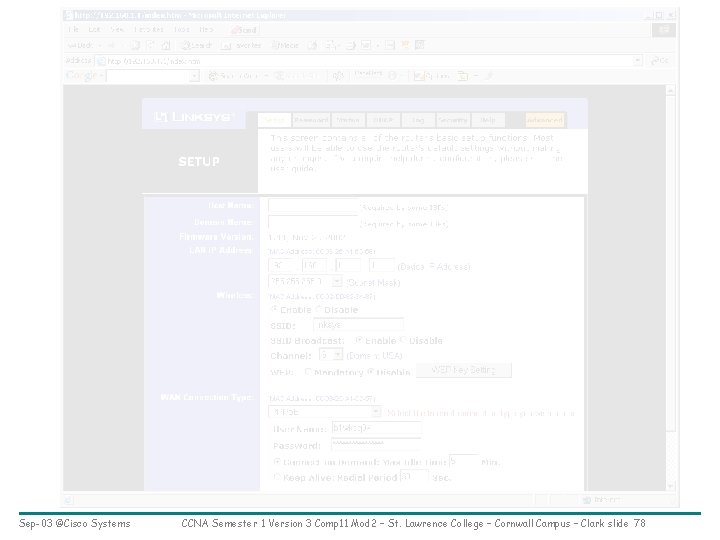Select Wireless Disable radio button
Viewport: 720px width, 540px height.
[x=319, y=309]
